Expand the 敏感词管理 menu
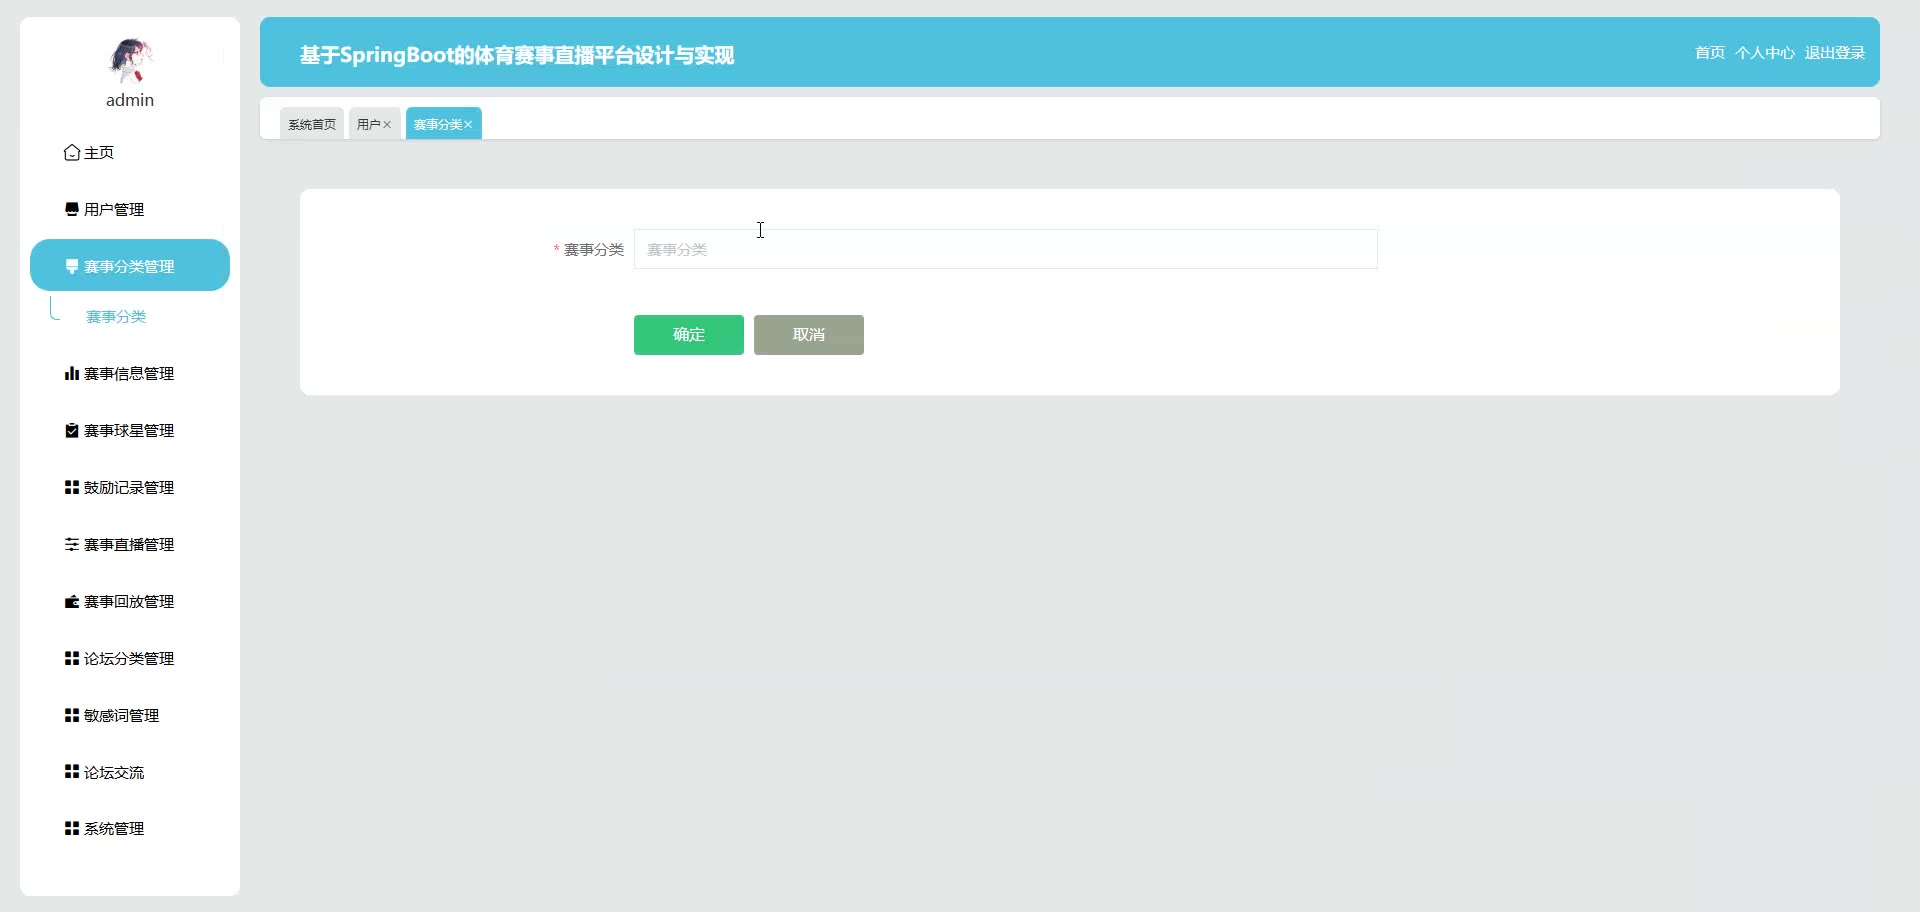This screenshot has height=912, width=1920. click(130, 716)
